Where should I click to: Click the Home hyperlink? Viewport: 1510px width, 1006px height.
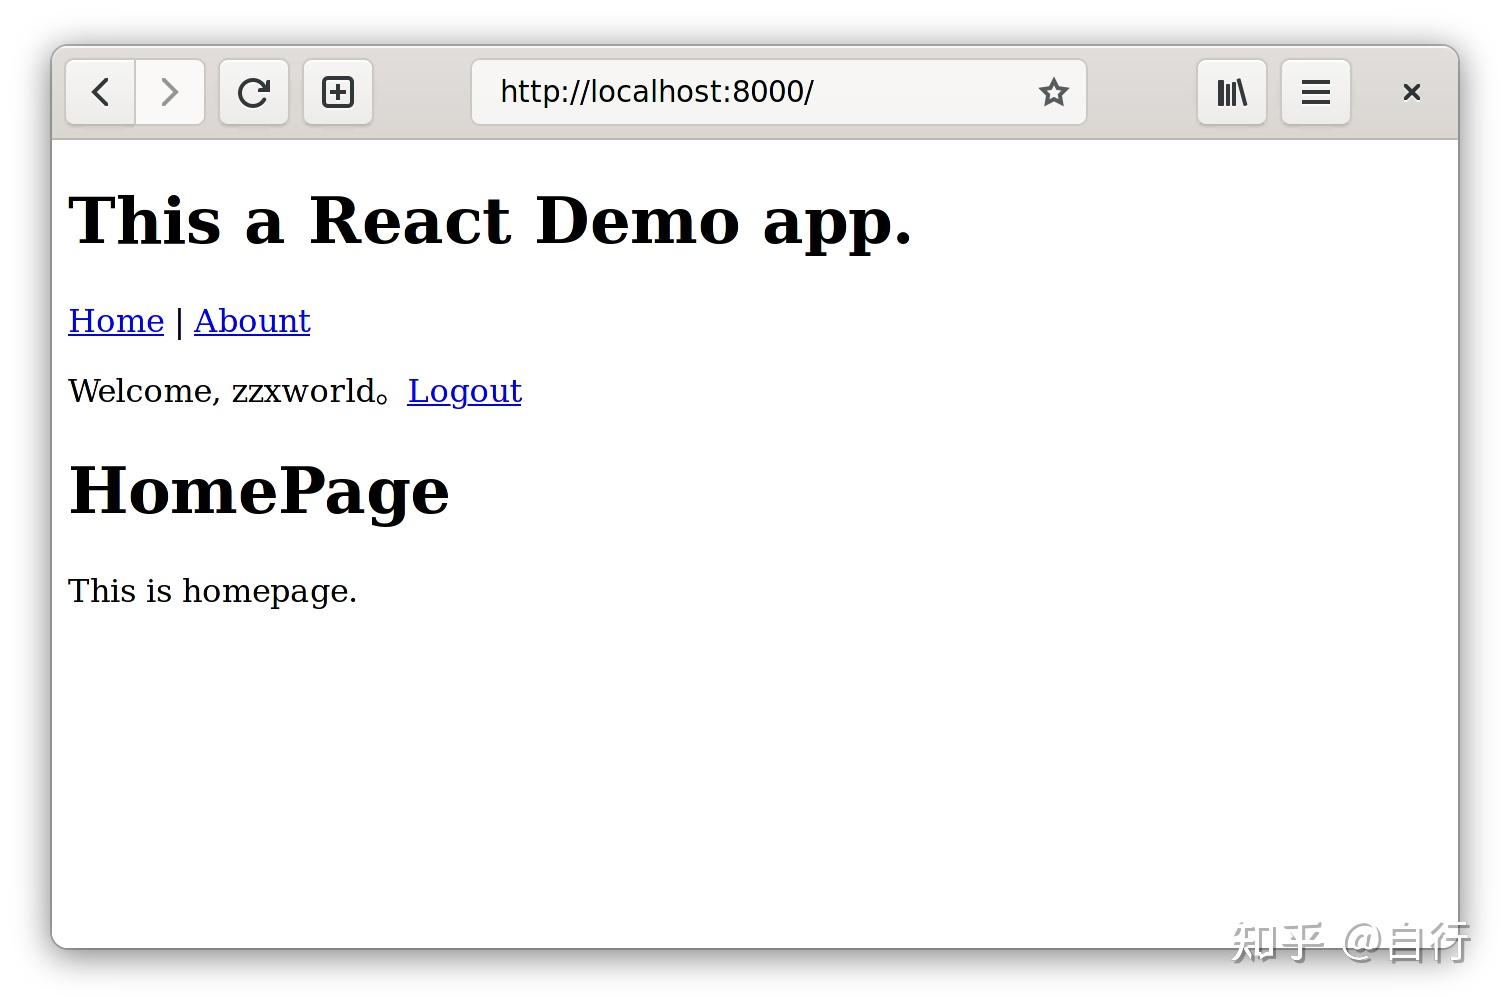tap(116, 321)
